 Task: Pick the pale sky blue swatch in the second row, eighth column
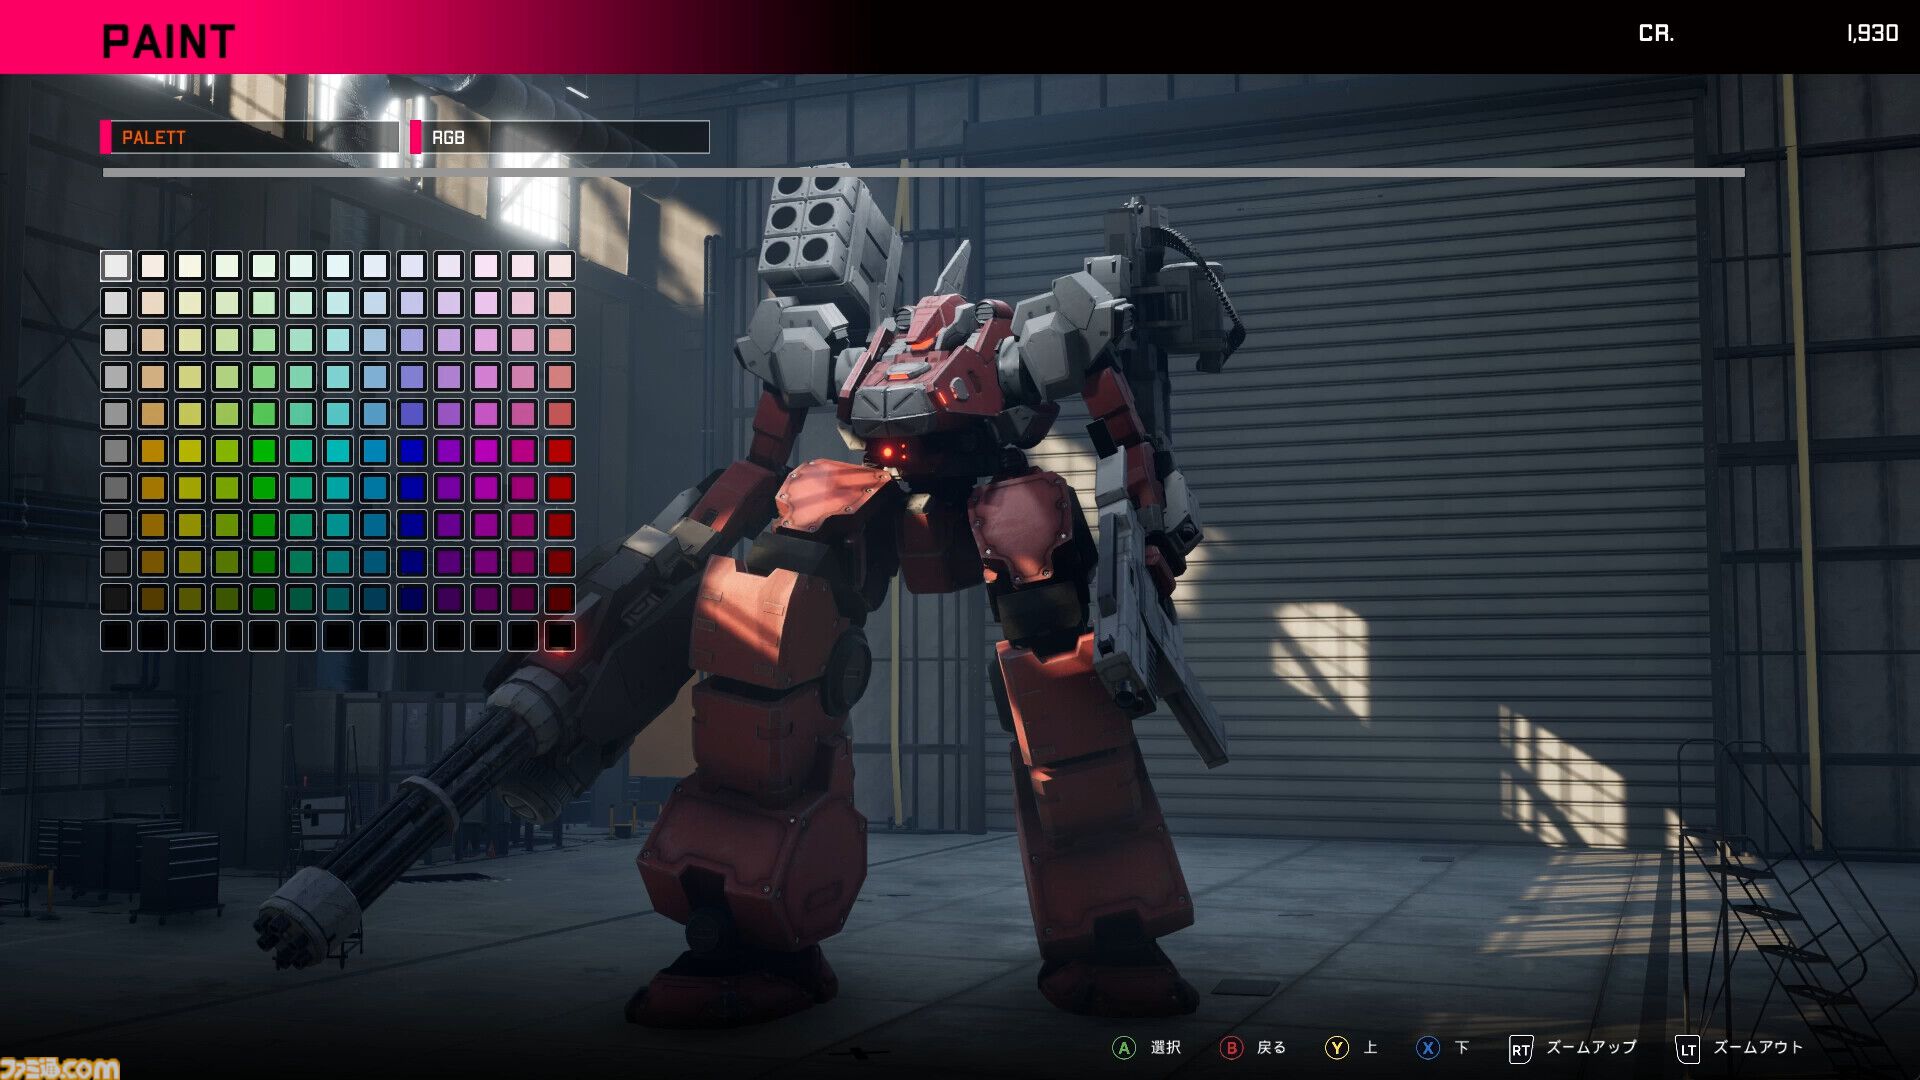pyautogui.click(x=375, y=302)
